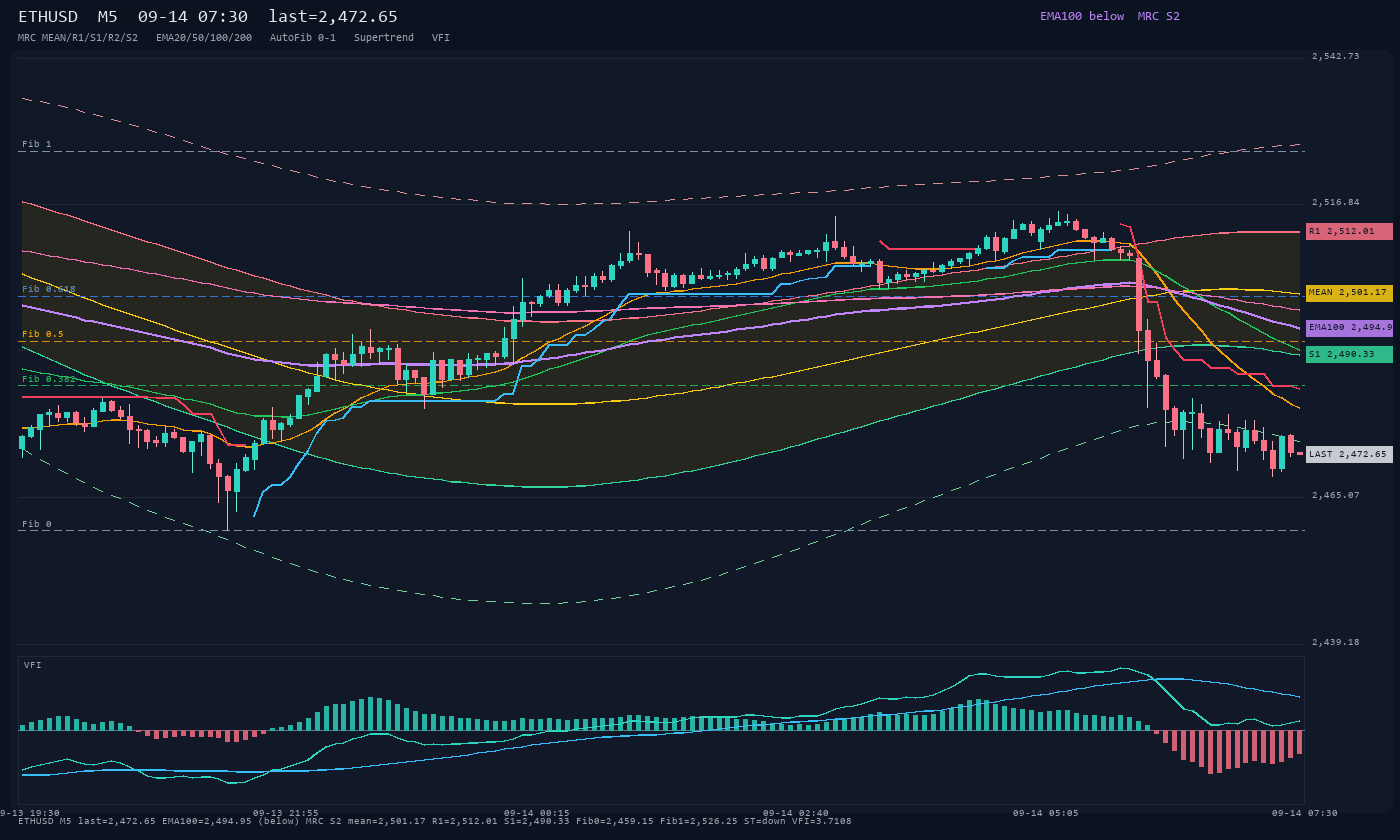Click the yellow MEAN 2,501.17 price tag
Image resolution: width=1400 pixels, height=840 pixels.
click(1349, 293)
